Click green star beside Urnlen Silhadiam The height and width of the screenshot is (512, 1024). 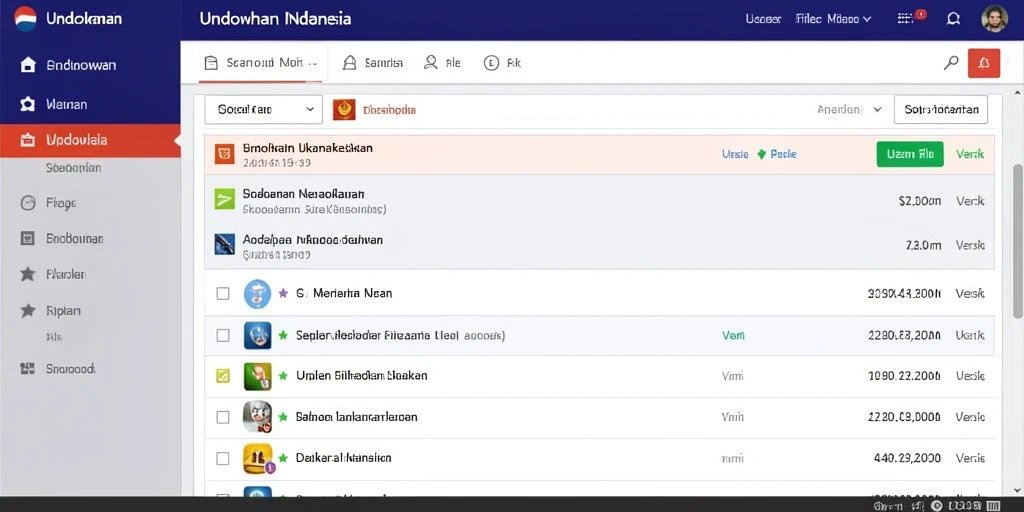(x=283, y=376)
